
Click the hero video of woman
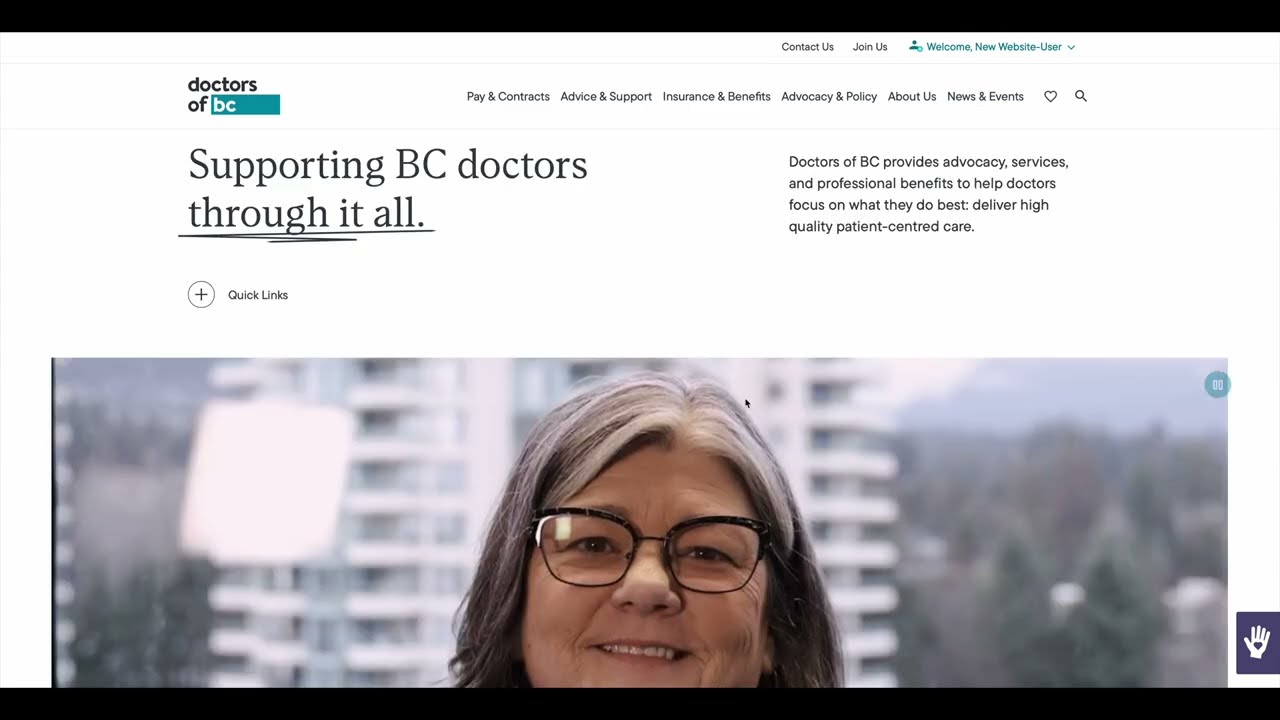coord(640,522)
